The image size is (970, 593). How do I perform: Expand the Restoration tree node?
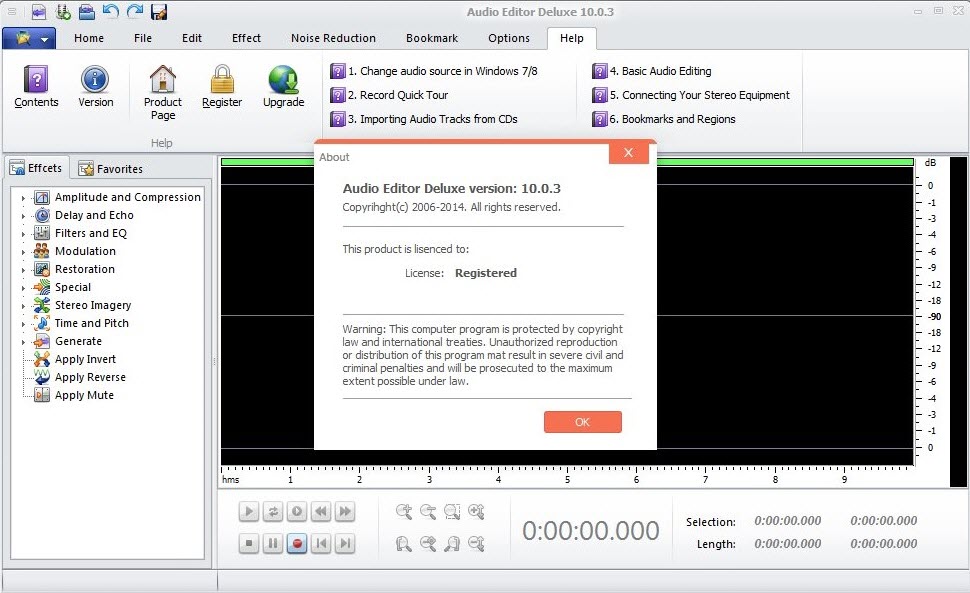pos(24,270)
